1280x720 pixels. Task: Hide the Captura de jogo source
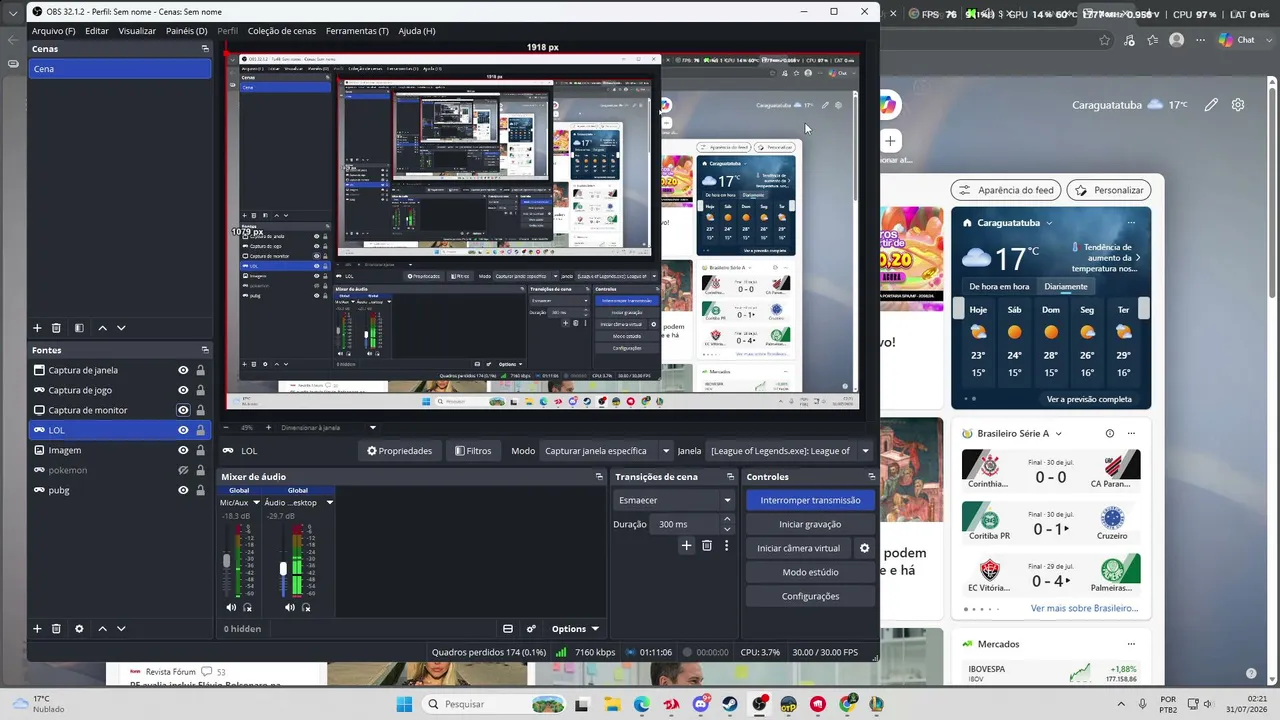183,390
